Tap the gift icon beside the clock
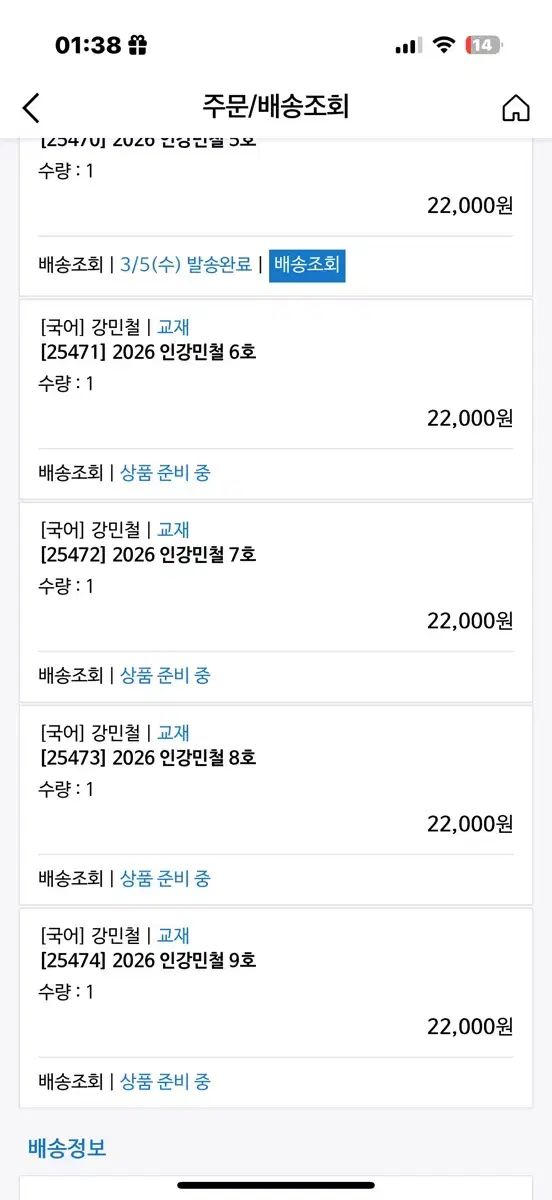This screenshot has width=552, height=1200. (137, 45)
